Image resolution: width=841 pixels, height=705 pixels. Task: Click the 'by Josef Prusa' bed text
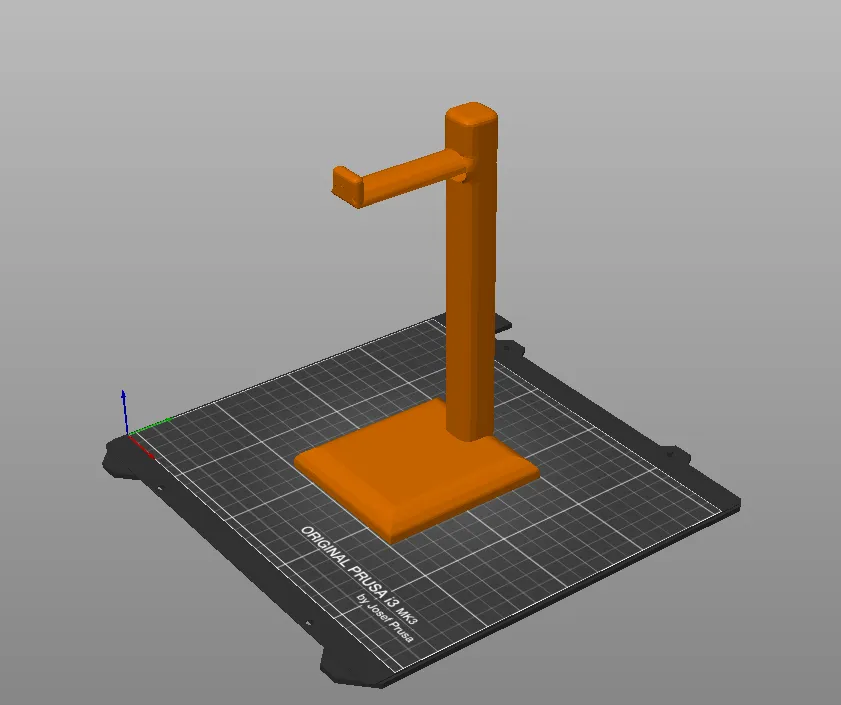click(385, 618)
